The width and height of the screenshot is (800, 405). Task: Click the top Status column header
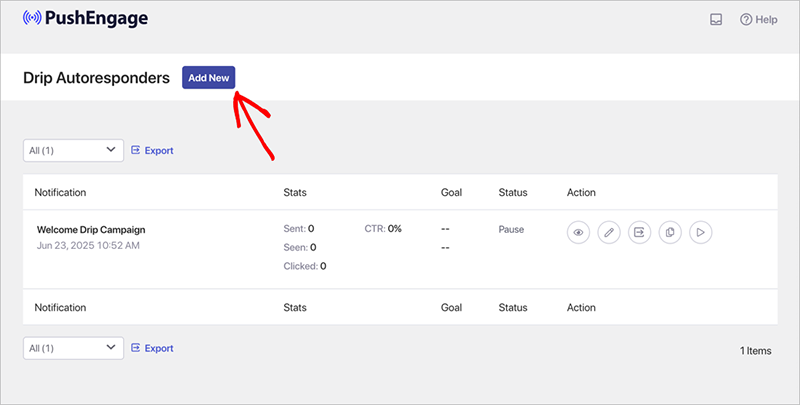click(x=512, y=192)
